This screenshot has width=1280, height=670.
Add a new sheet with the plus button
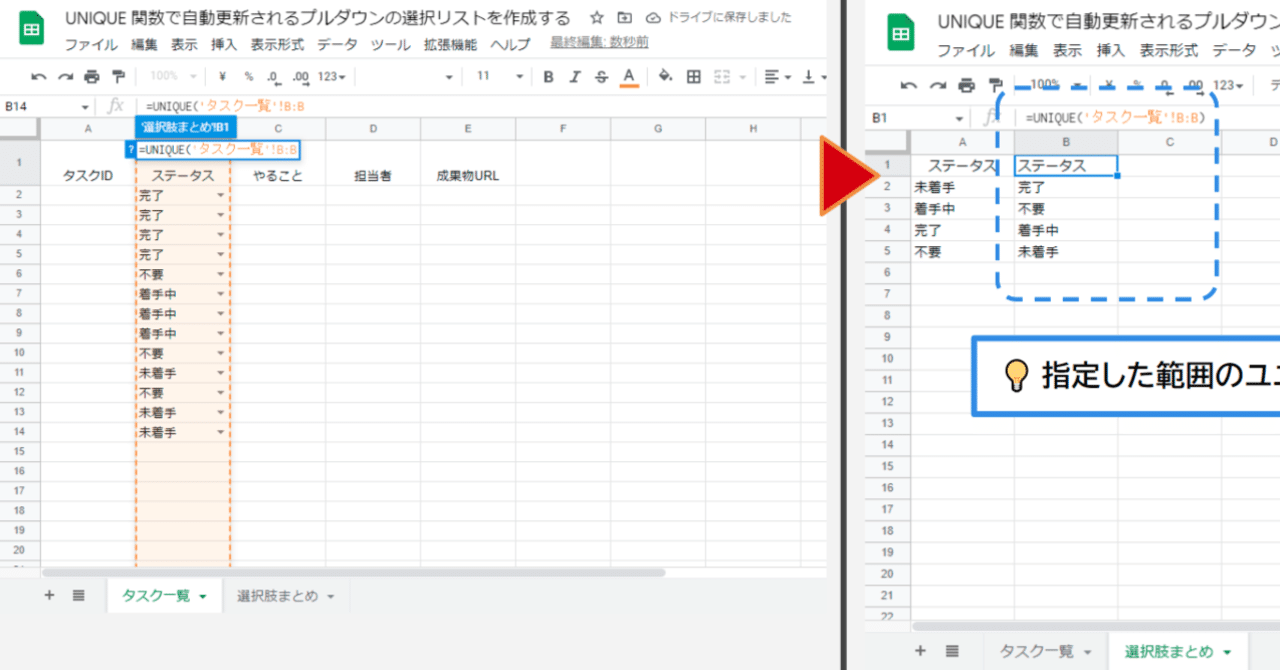48,595
